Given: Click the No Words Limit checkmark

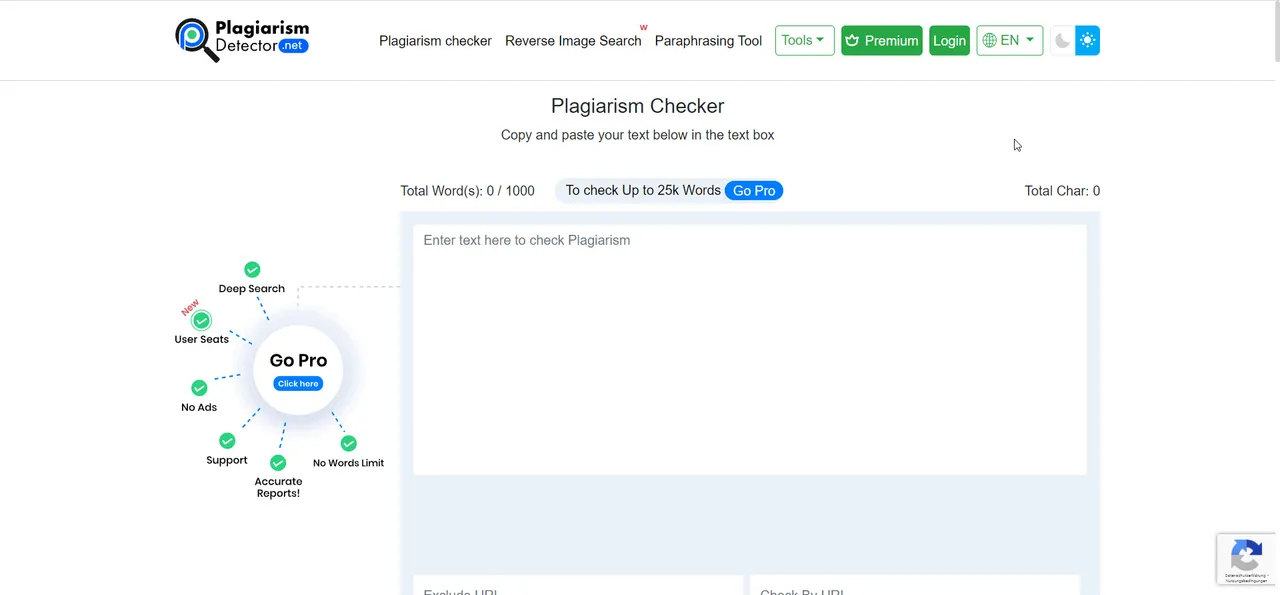Looking at the screenshot, I should tap(348, 444).
